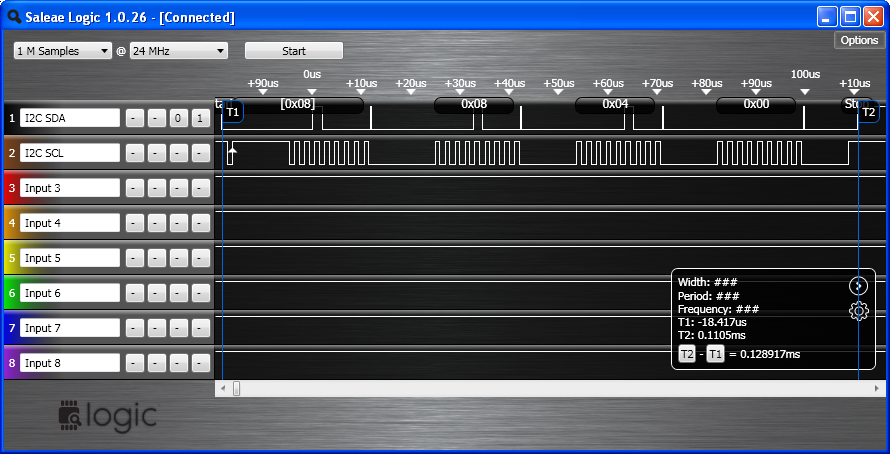
Task: Click the +70us time label
Action: point(657,83)
